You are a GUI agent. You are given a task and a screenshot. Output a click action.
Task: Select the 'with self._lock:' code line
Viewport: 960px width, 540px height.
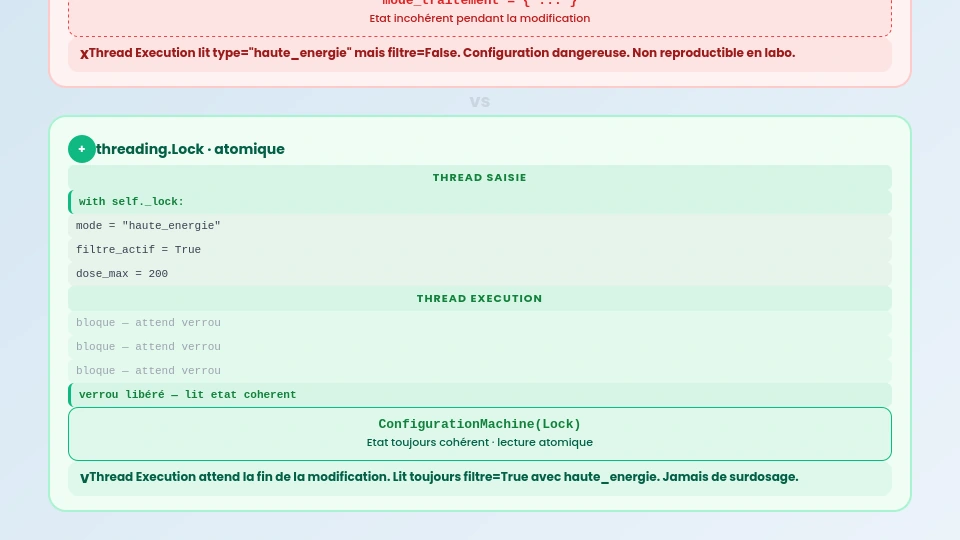pyautogui.click(x=479, y=201)
